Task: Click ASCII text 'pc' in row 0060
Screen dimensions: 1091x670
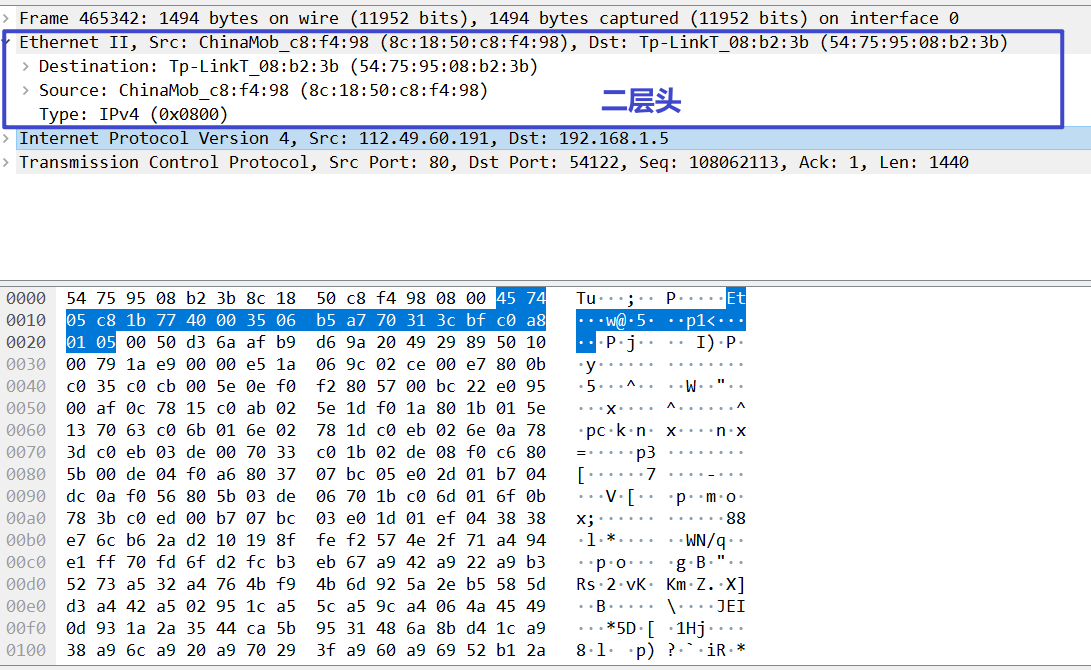Action: click(596, 431)
